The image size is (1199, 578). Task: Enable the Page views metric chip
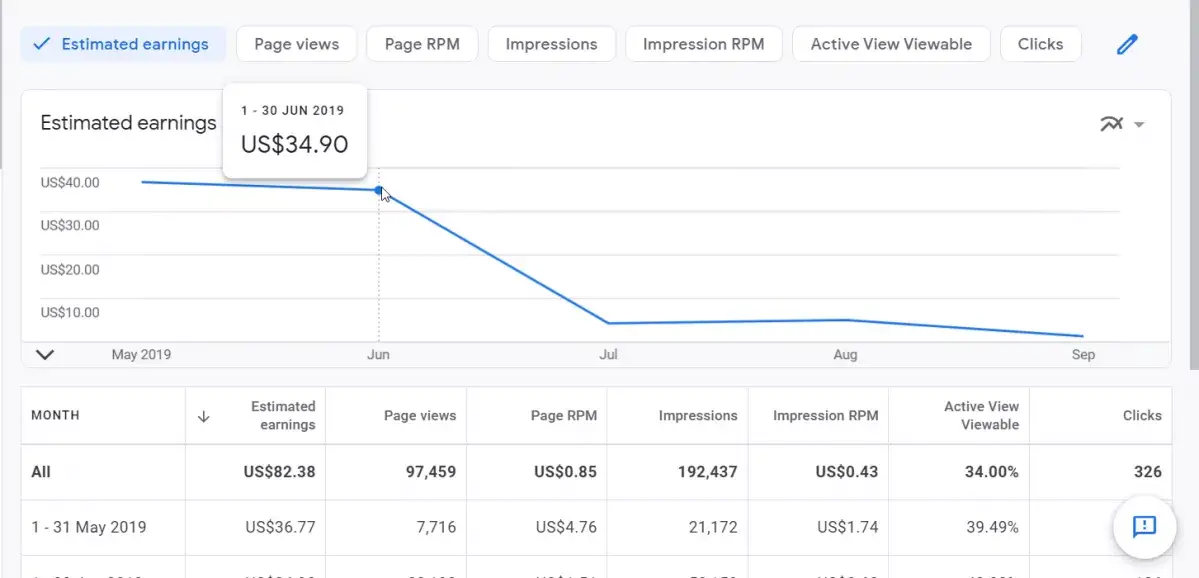(x=296, y=44)
